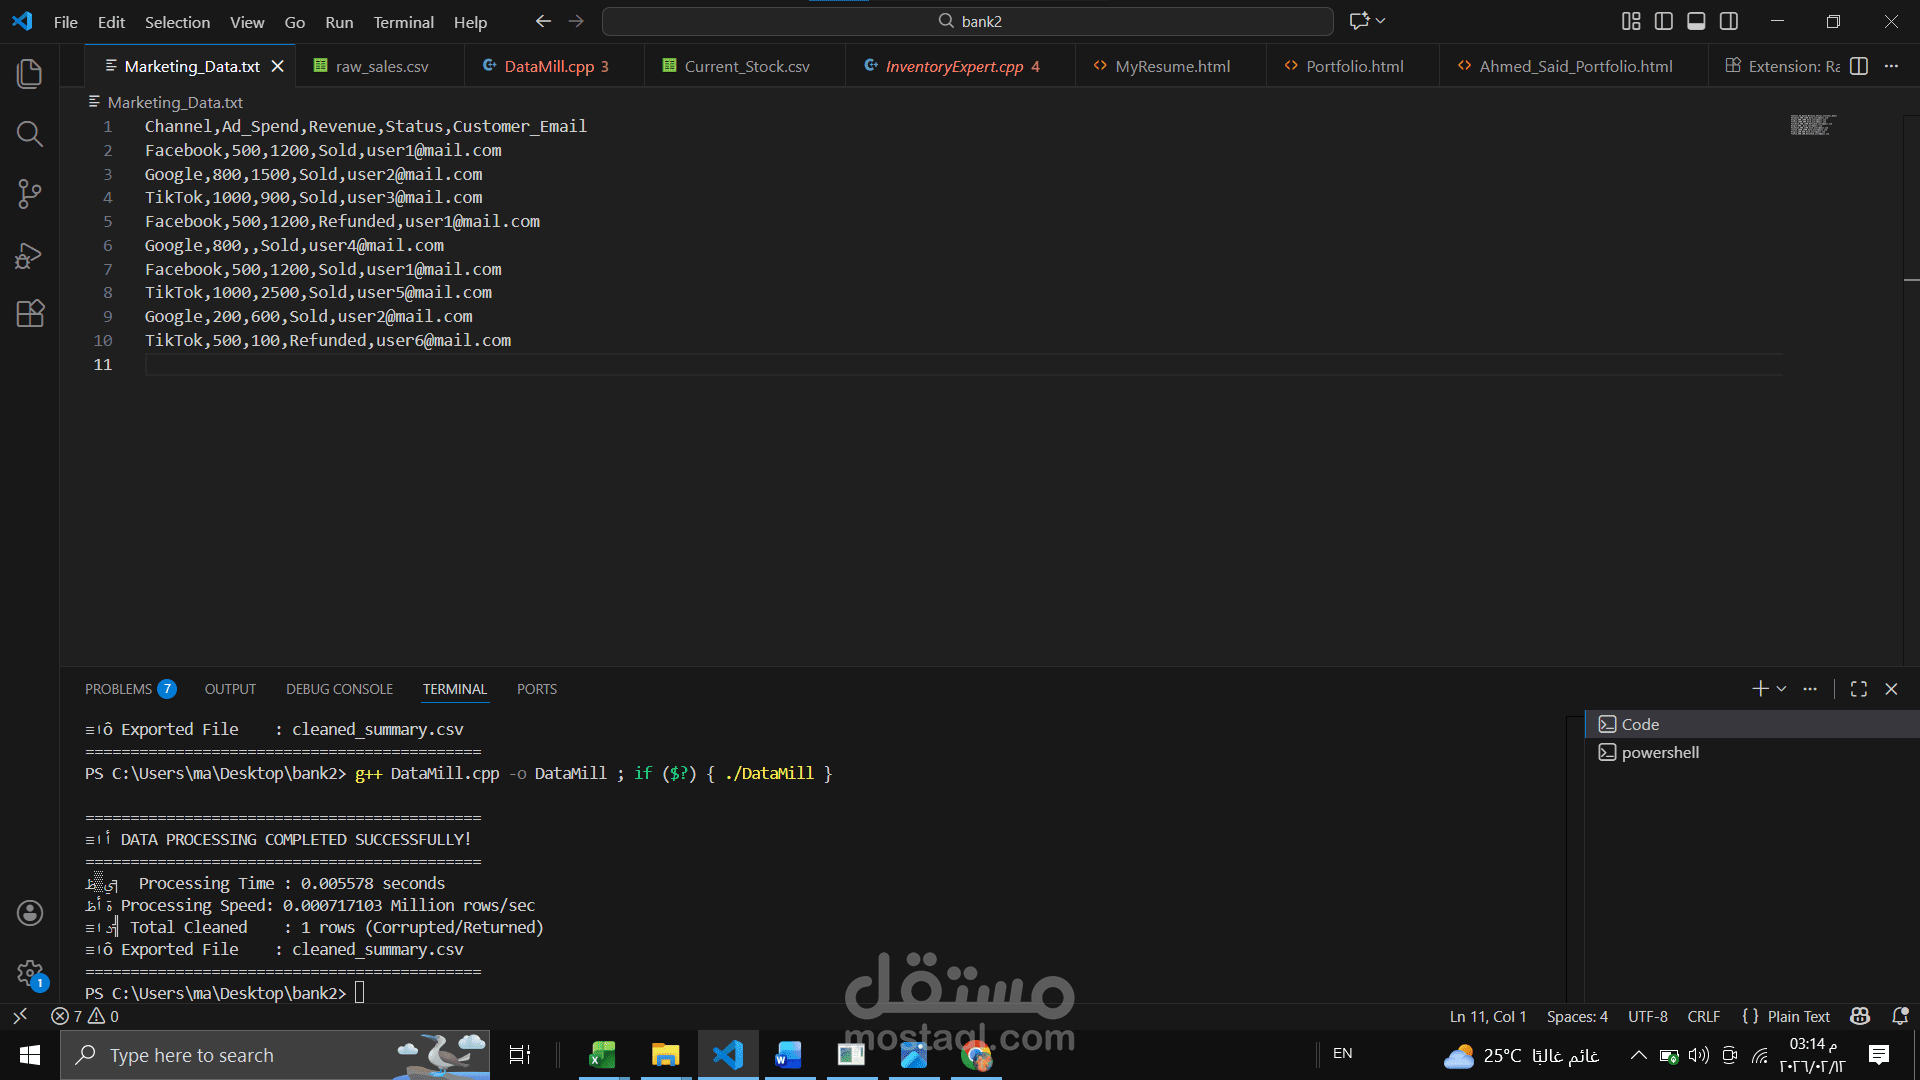Open the Source Control view
Viewport: 1920px width, 1080px height.
pos(30,193)
